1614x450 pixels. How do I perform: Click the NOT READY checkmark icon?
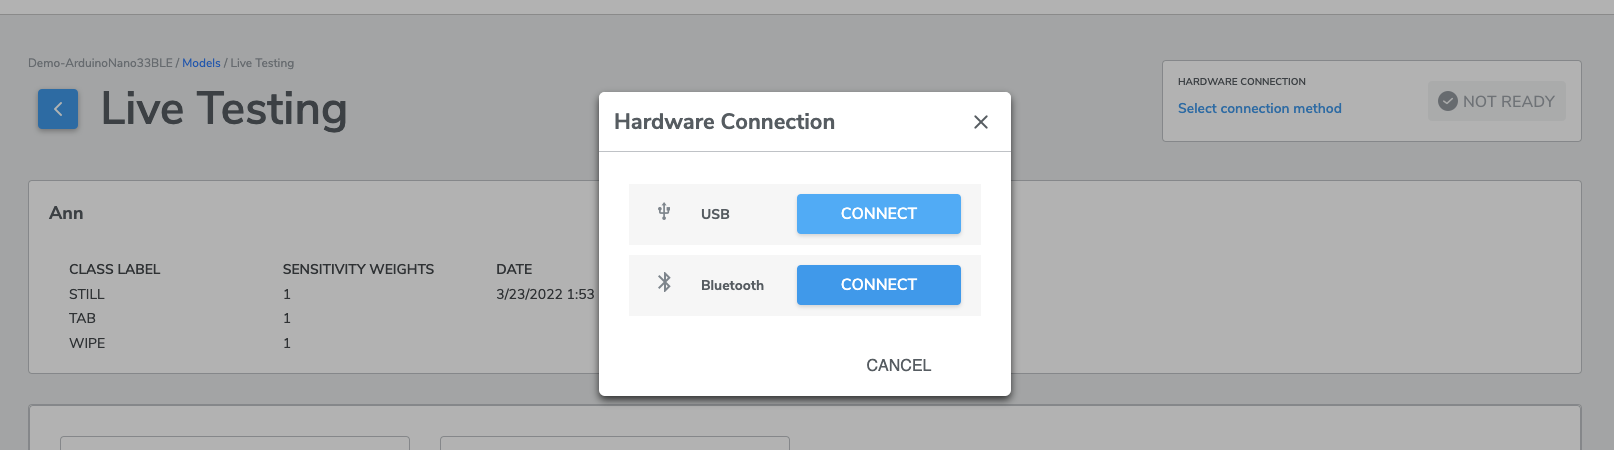1447,101
